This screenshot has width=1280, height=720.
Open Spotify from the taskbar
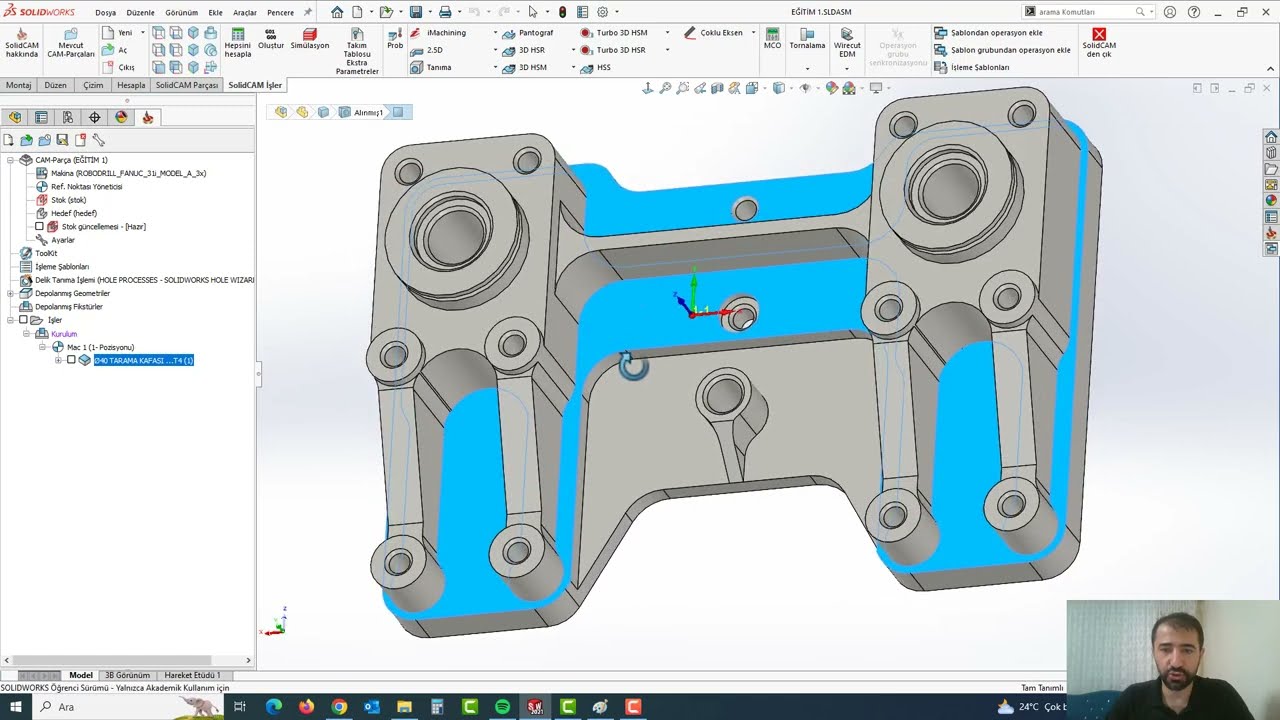click(x=502, y=707)
